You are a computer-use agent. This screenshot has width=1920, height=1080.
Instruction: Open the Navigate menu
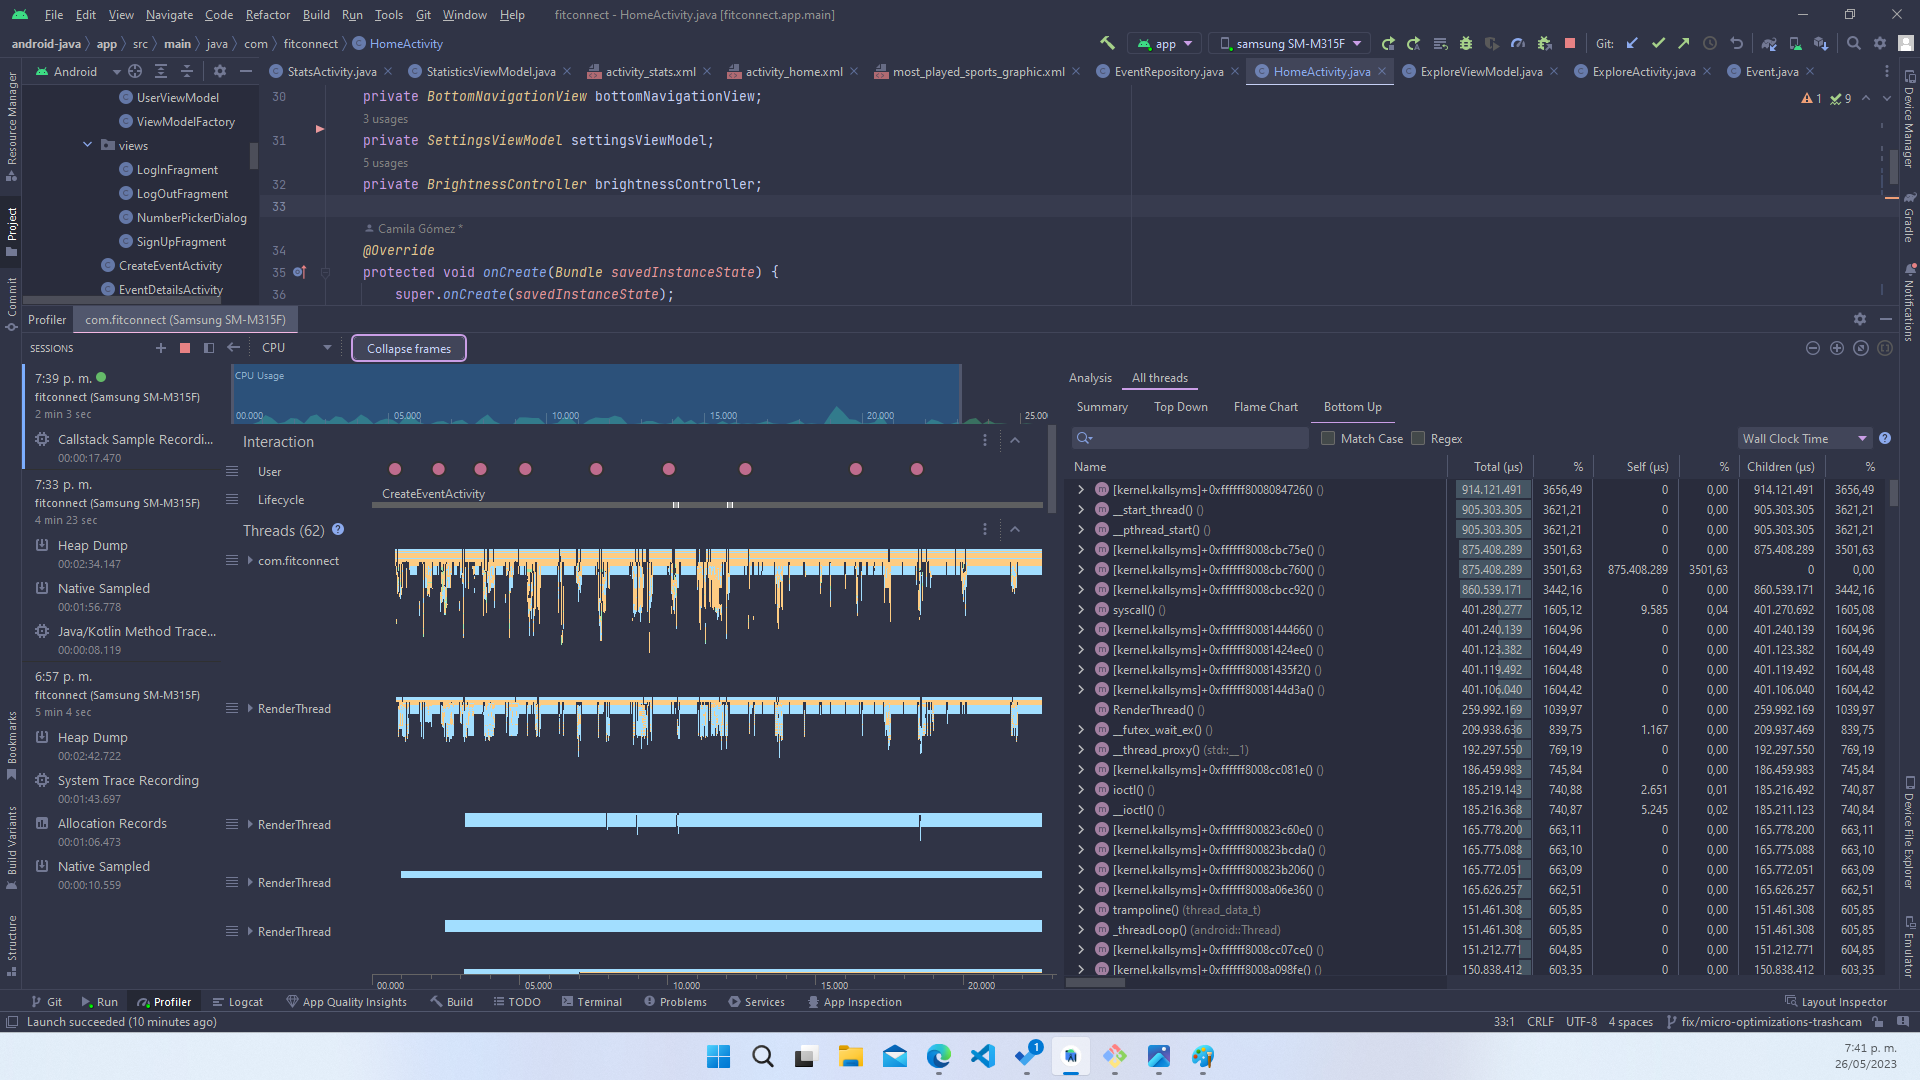169,14
